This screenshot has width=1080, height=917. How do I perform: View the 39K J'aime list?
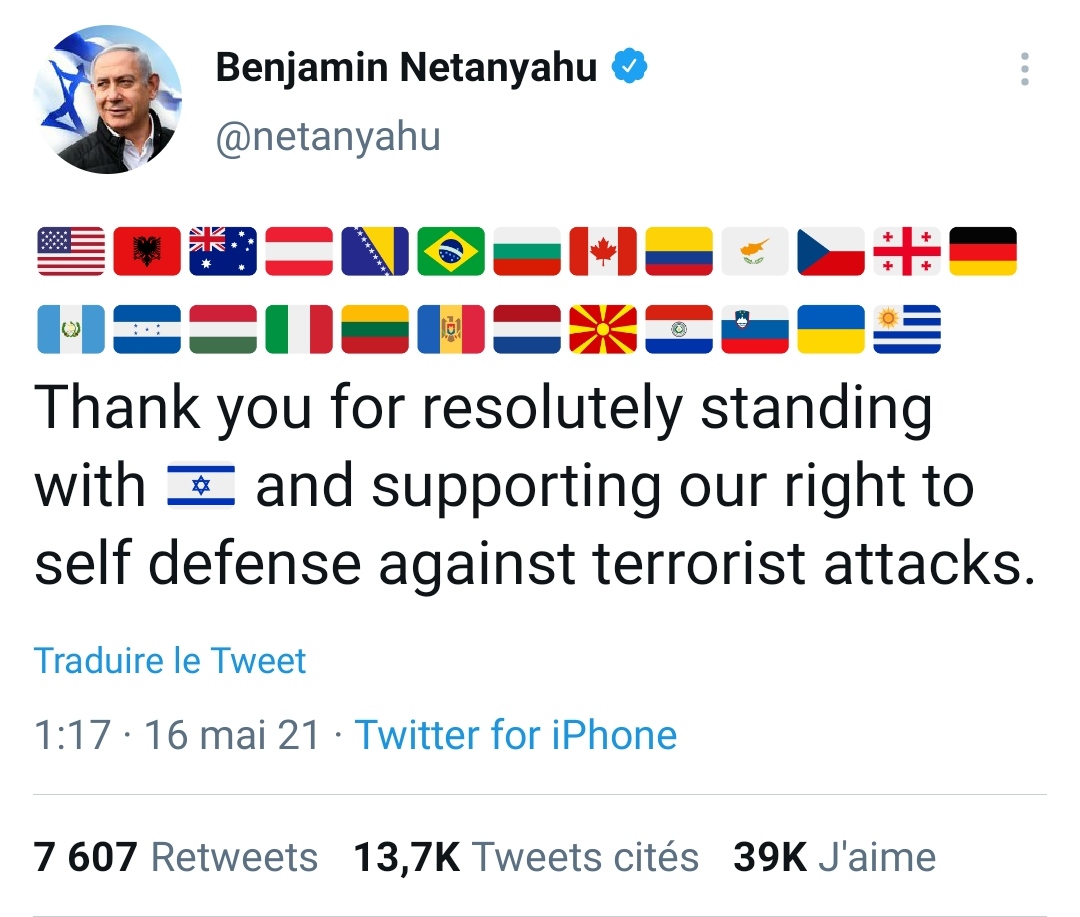tap(834, 857)
